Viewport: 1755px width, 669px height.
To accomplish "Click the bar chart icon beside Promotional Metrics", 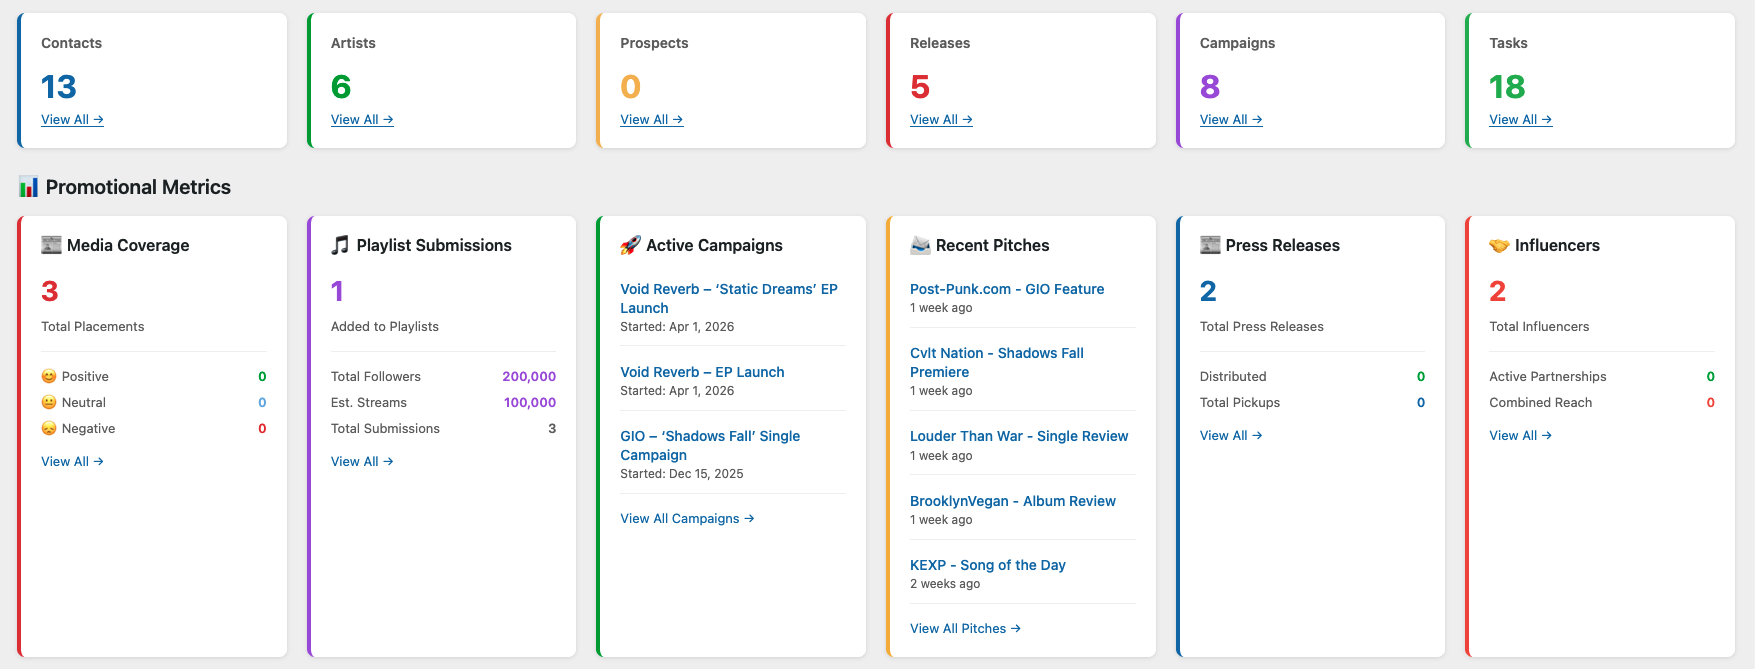I will tap(29, 187).
